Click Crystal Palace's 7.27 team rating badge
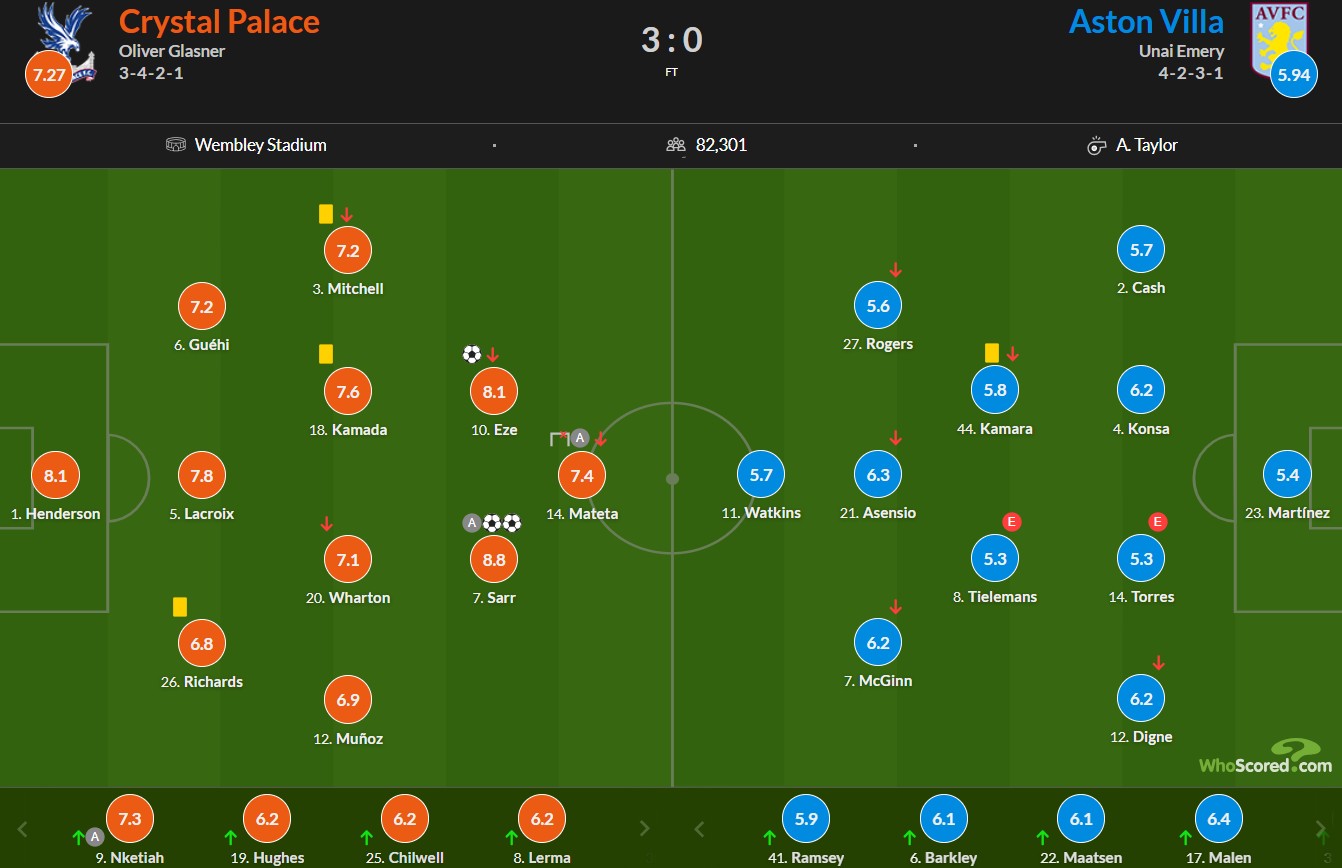The height and width of the screenshot is (868, 1342). tap(49, 73)
